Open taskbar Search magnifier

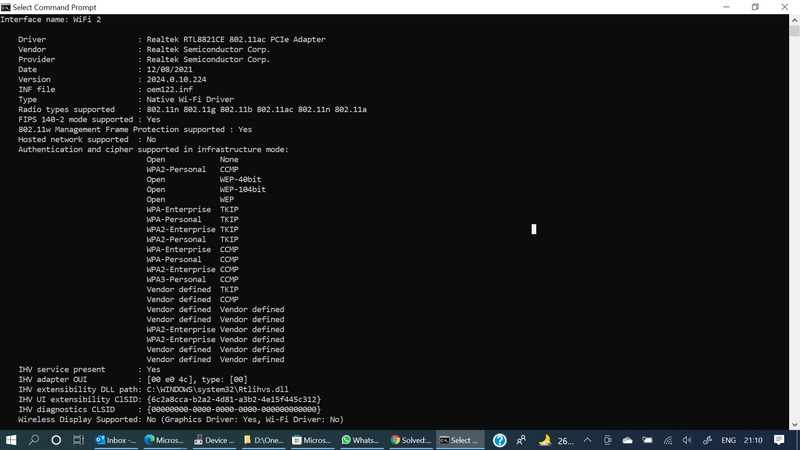coord(34,440)
